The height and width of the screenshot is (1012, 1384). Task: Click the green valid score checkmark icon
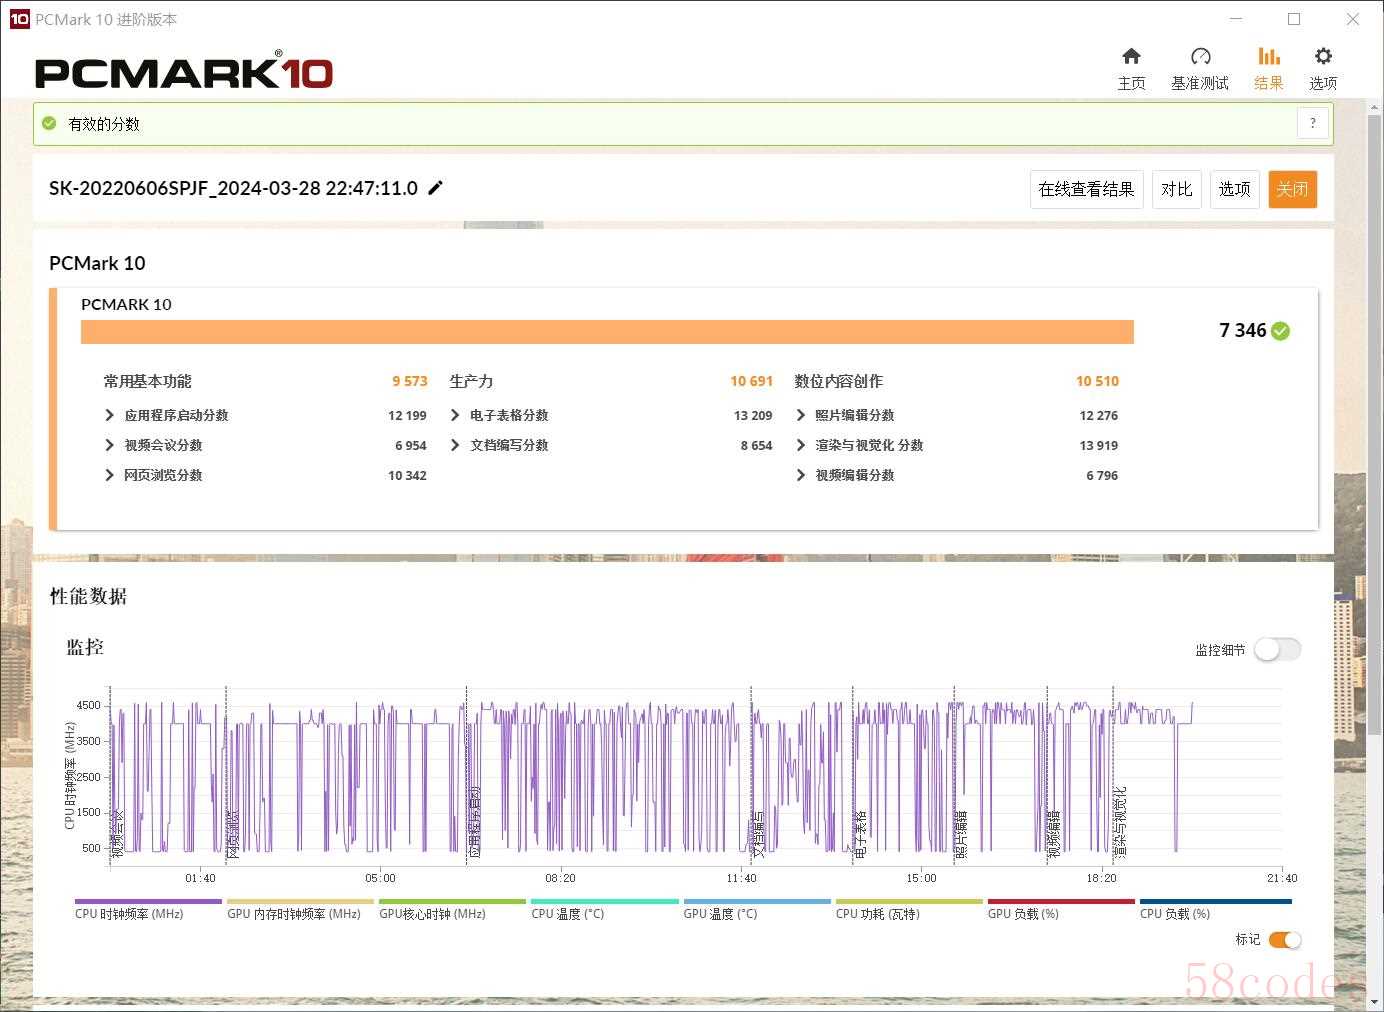(x=49, y=123)
